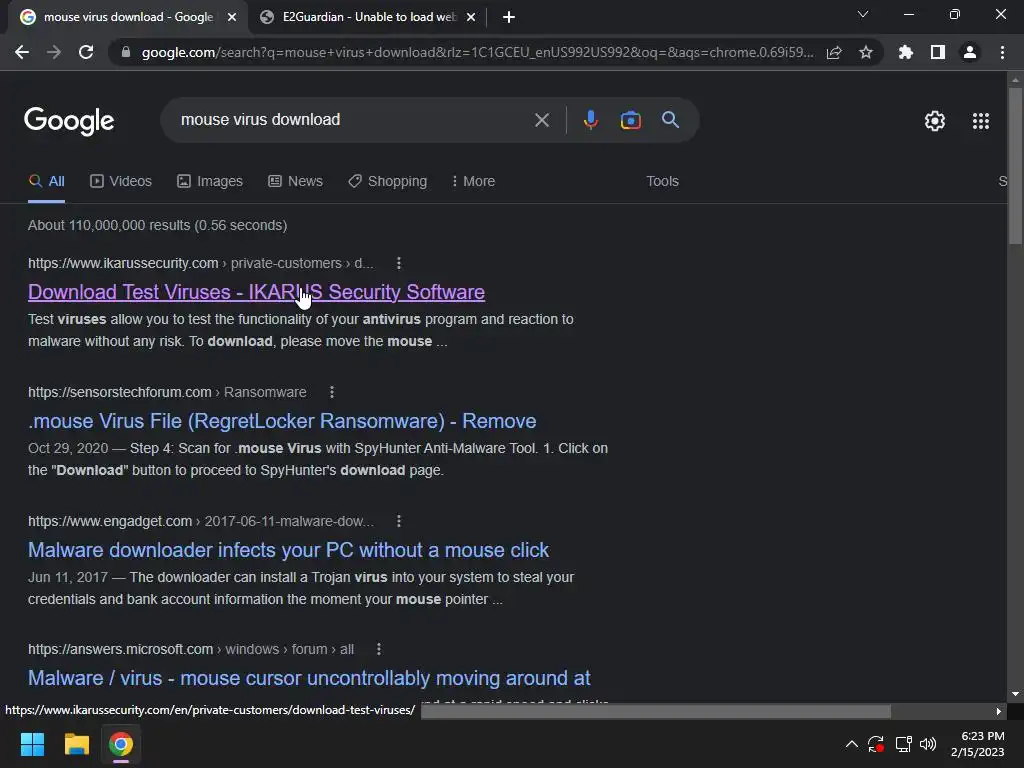Viewport: 1024px width, 768px height.
Task: Click the Chrome address bar URL
Action: [477, 52]
